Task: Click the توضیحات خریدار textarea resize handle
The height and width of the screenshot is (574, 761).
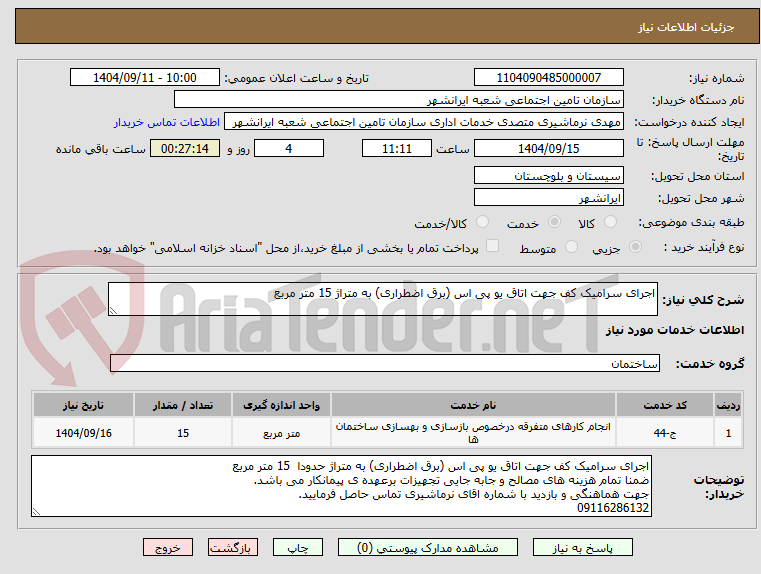Action: click(36, 511)
